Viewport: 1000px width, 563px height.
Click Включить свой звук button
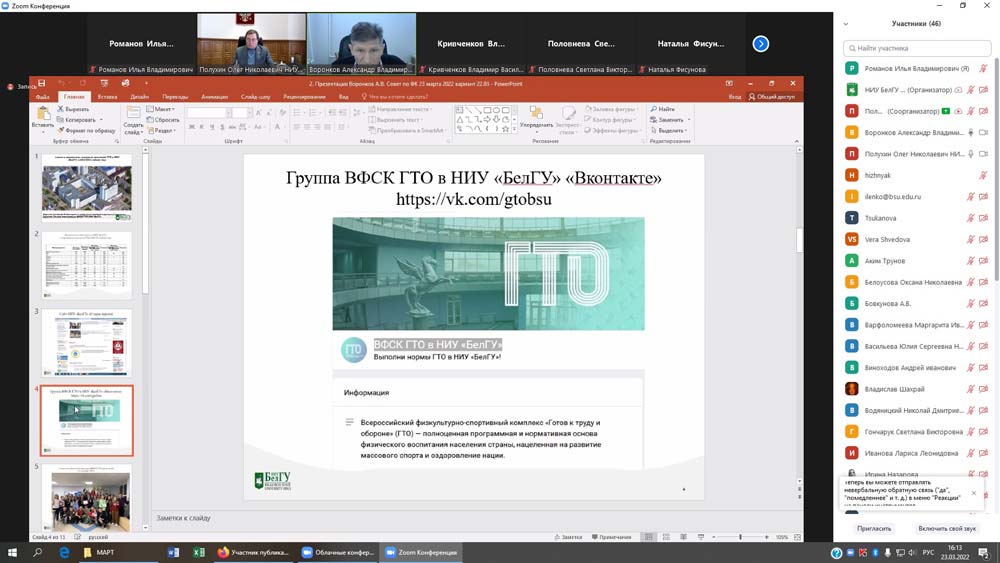pyautogui.click(x=946, y=528)
